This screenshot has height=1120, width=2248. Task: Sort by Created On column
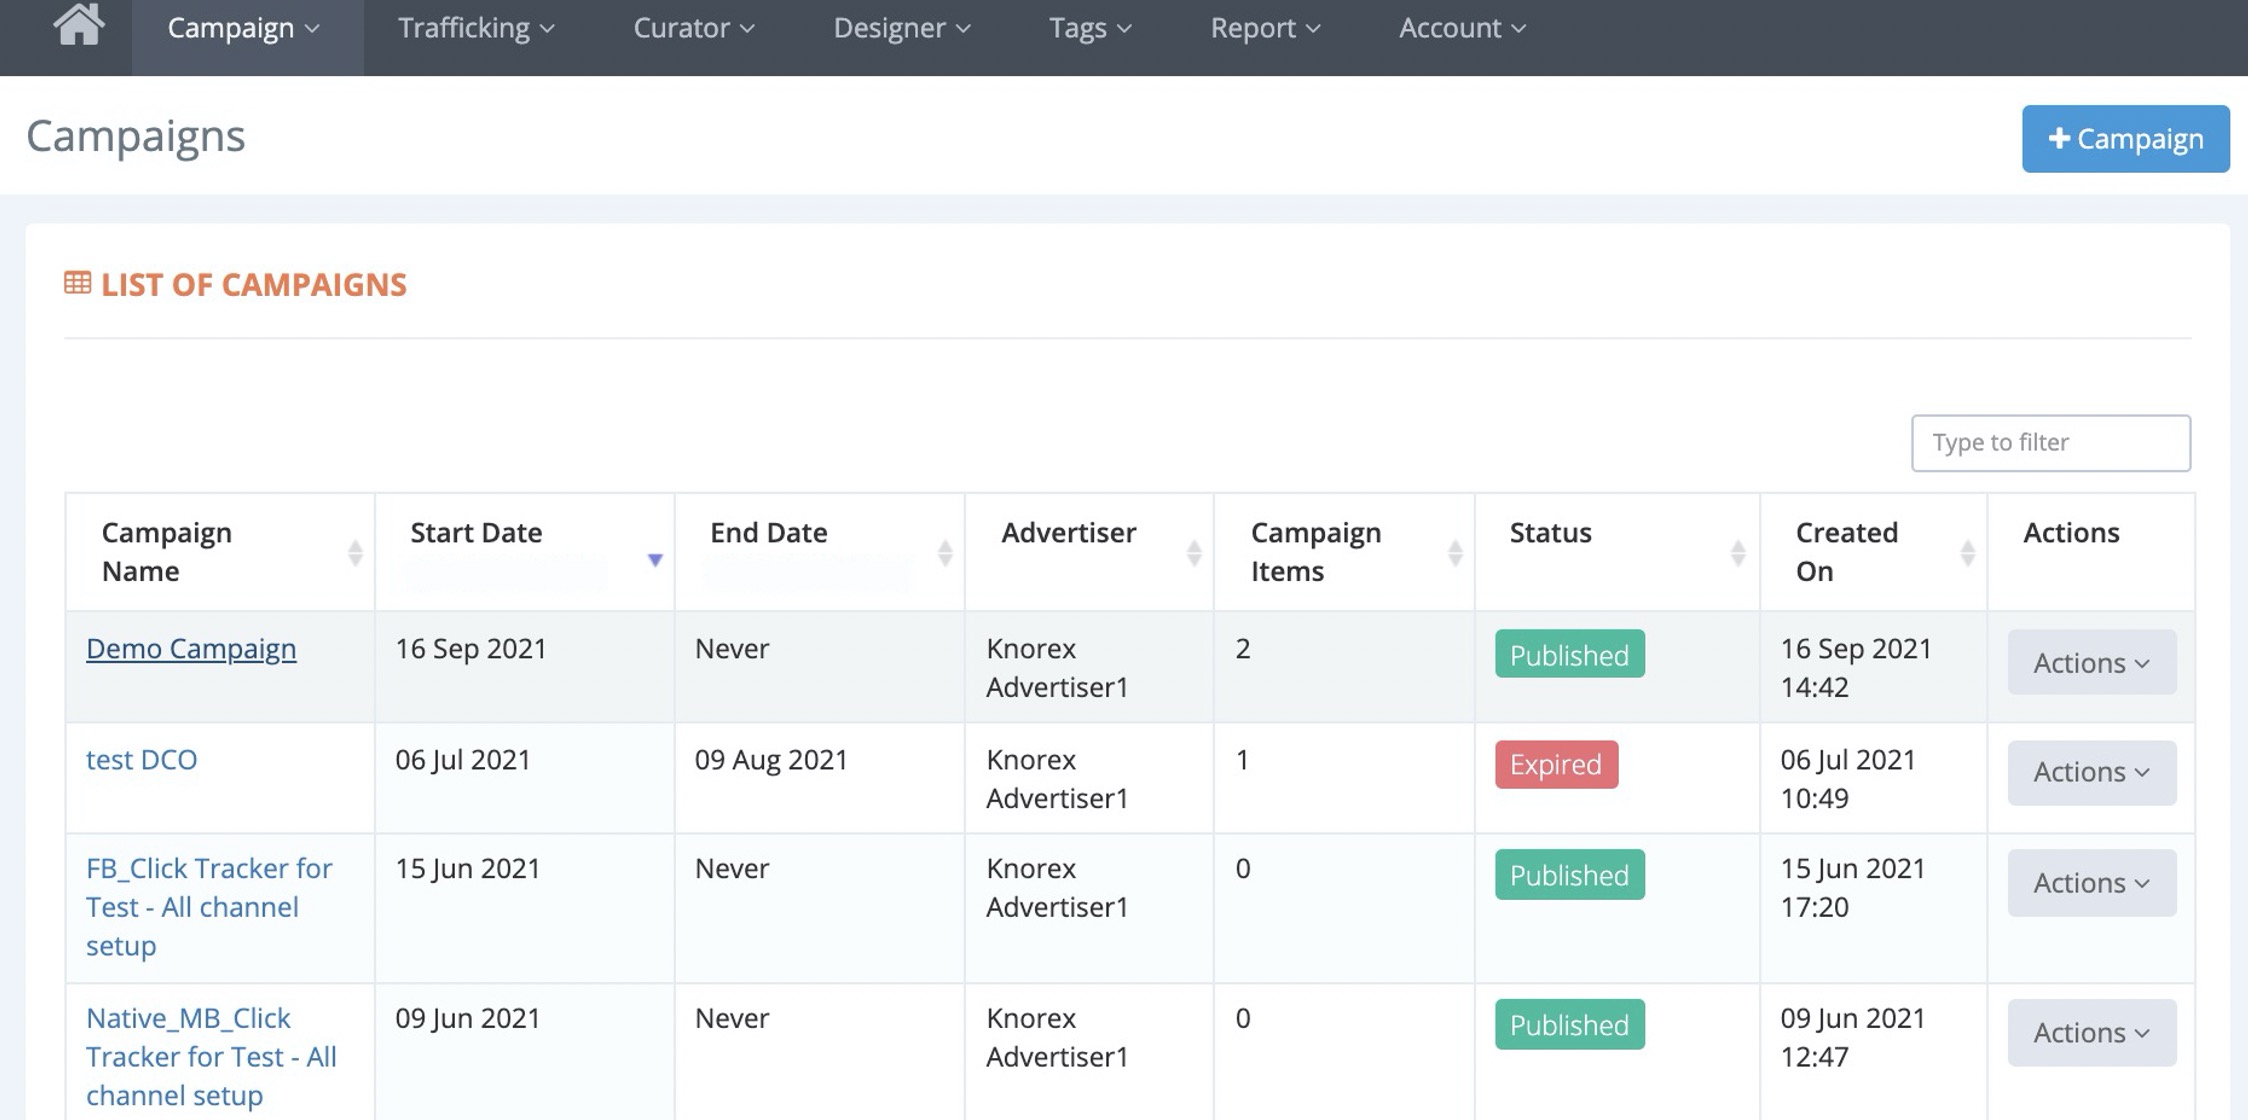[1967, 553]
